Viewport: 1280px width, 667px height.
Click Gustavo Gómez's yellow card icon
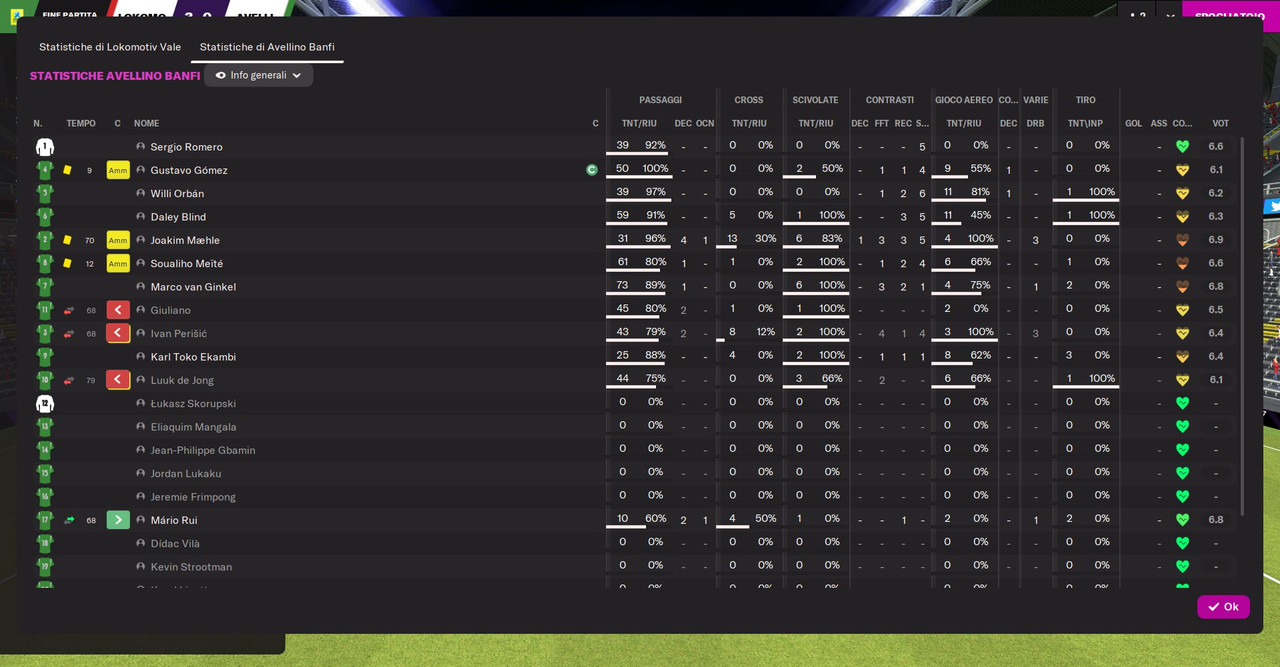click(67, 170)
